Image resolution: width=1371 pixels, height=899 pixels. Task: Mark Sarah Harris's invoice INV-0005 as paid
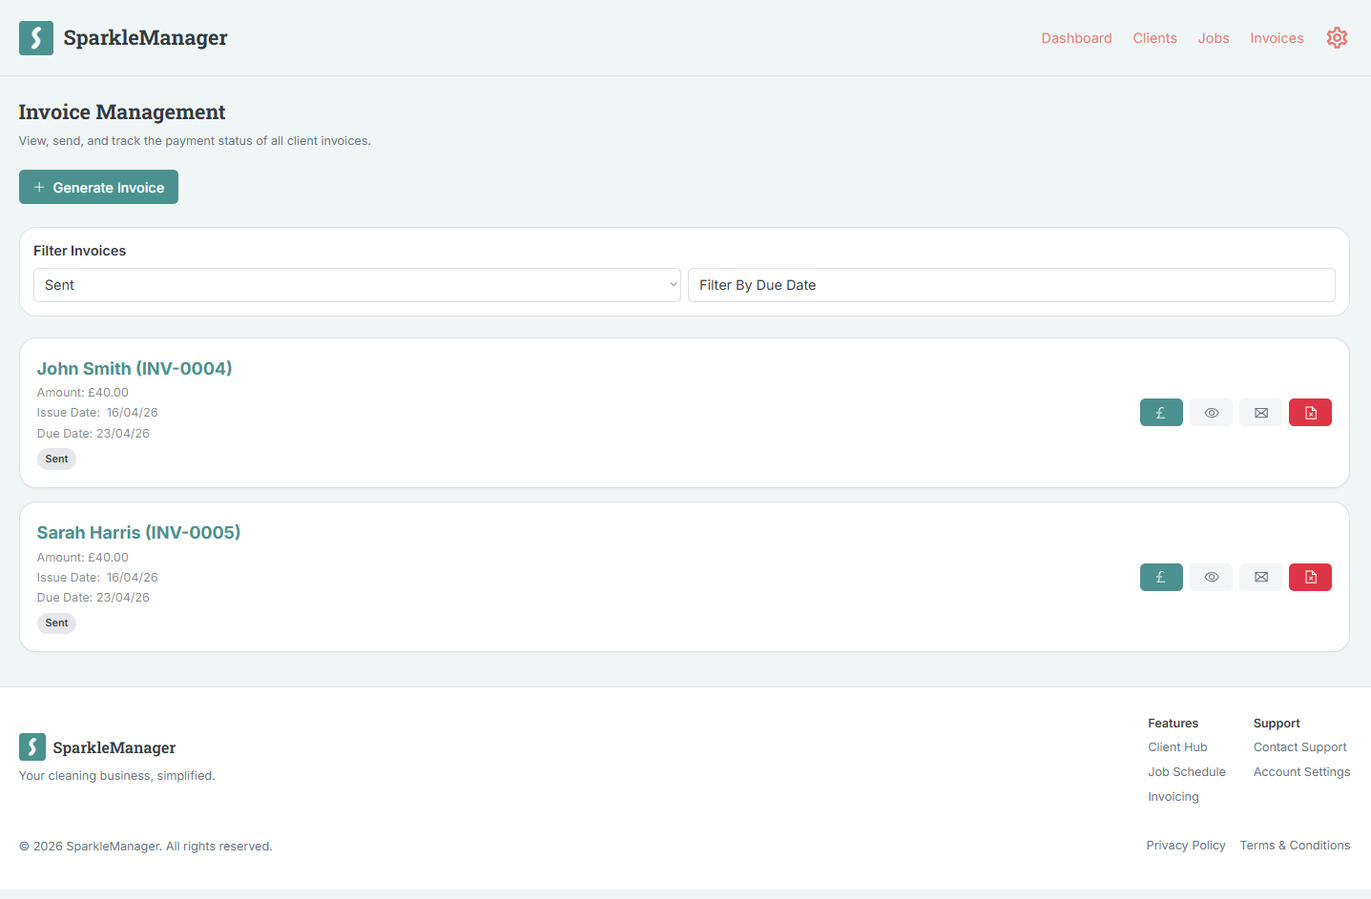point(1160,577)
